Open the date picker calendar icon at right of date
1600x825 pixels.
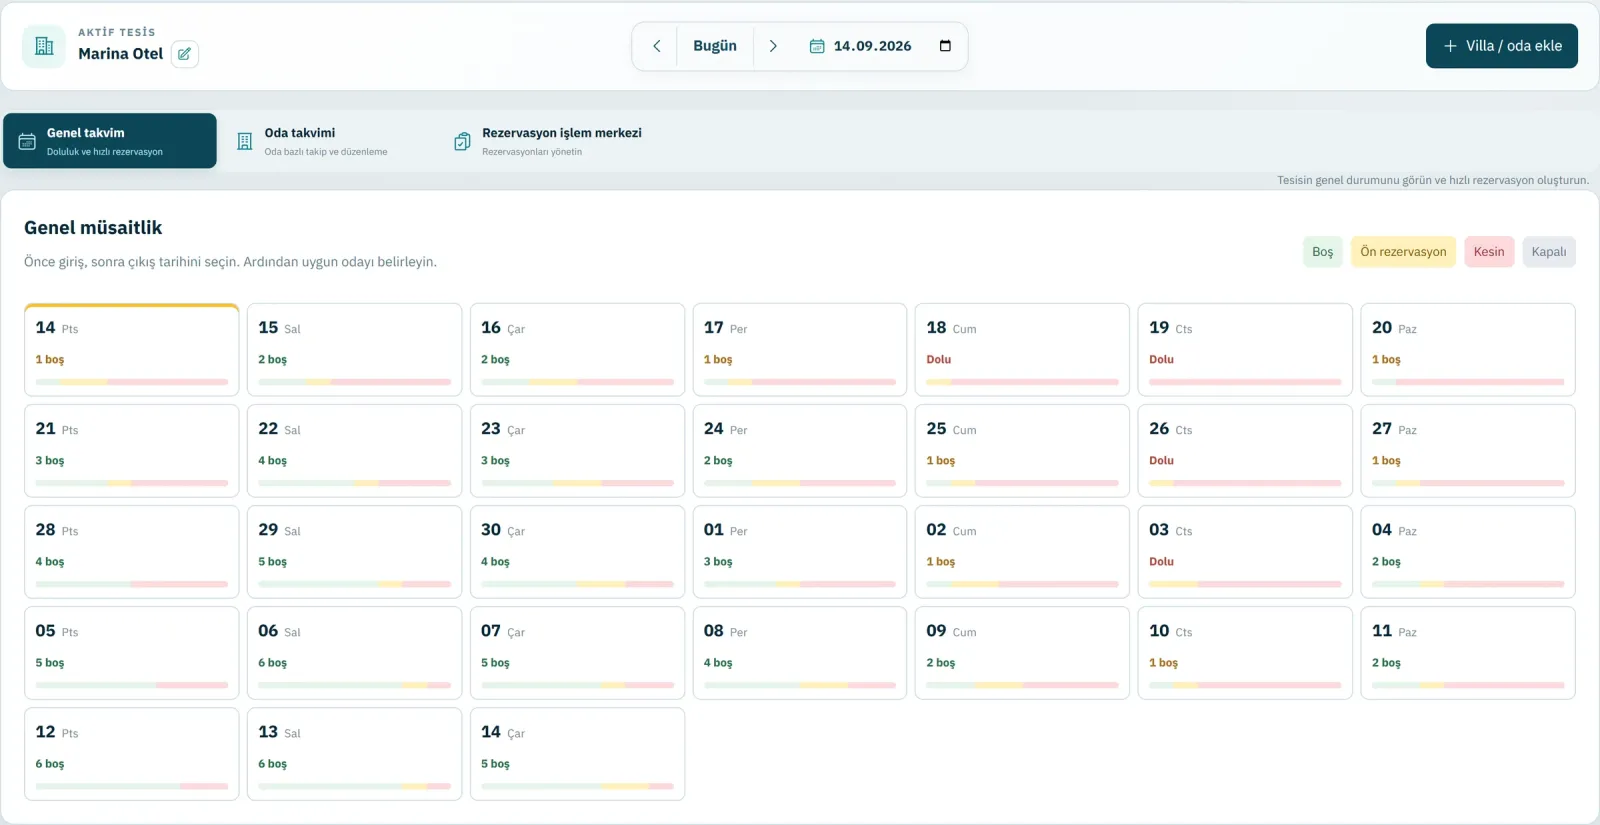pos(945,46)
